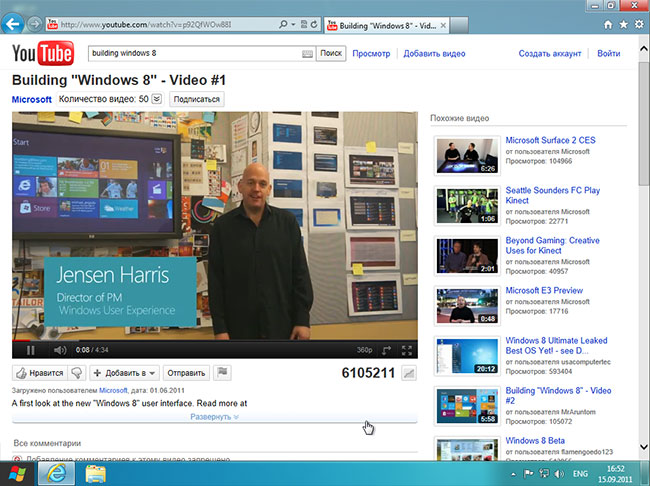This screenshot has width=650, height=486.
Task: Click the taskbar clock 16:52
Action: click(x=615, y=474)
